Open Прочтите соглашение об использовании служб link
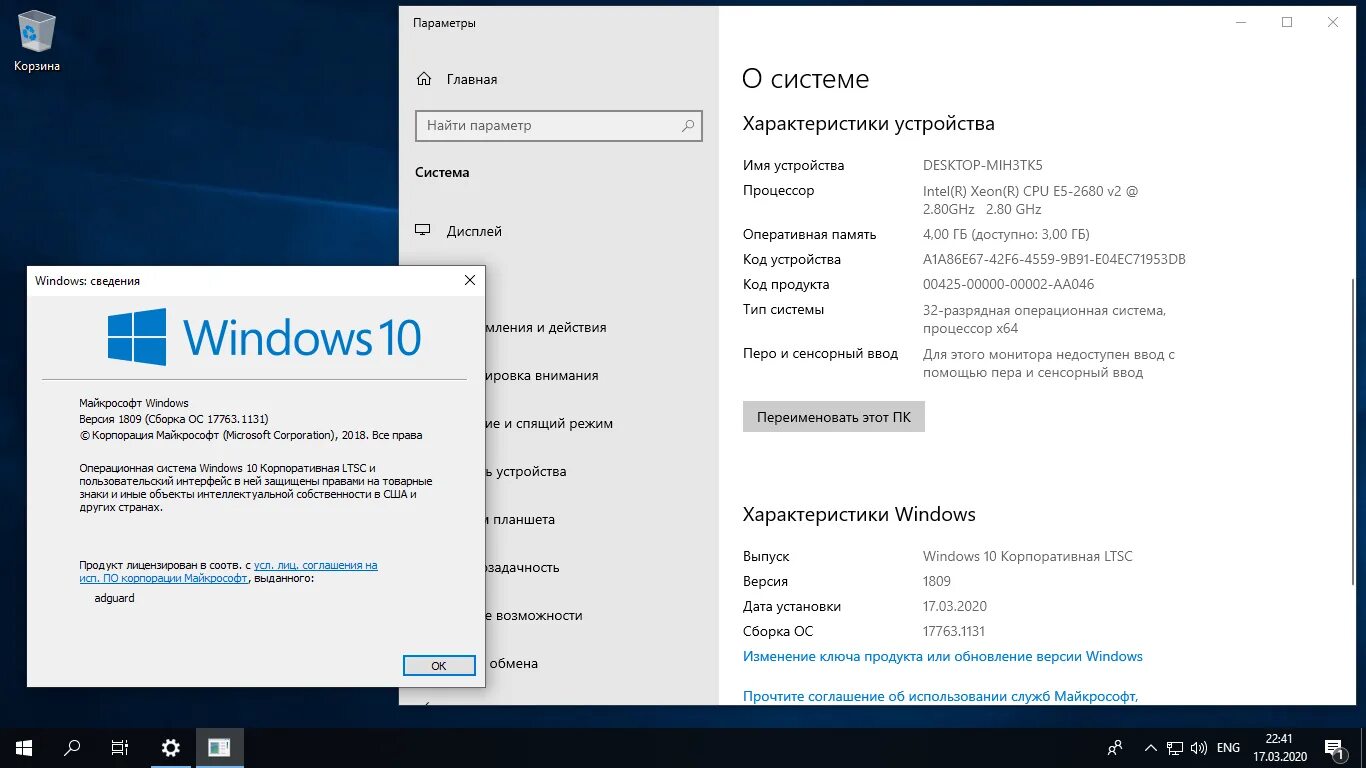The width and height of the screenshot is (1366, 768). pyautogui.click(x=941, y=697)
